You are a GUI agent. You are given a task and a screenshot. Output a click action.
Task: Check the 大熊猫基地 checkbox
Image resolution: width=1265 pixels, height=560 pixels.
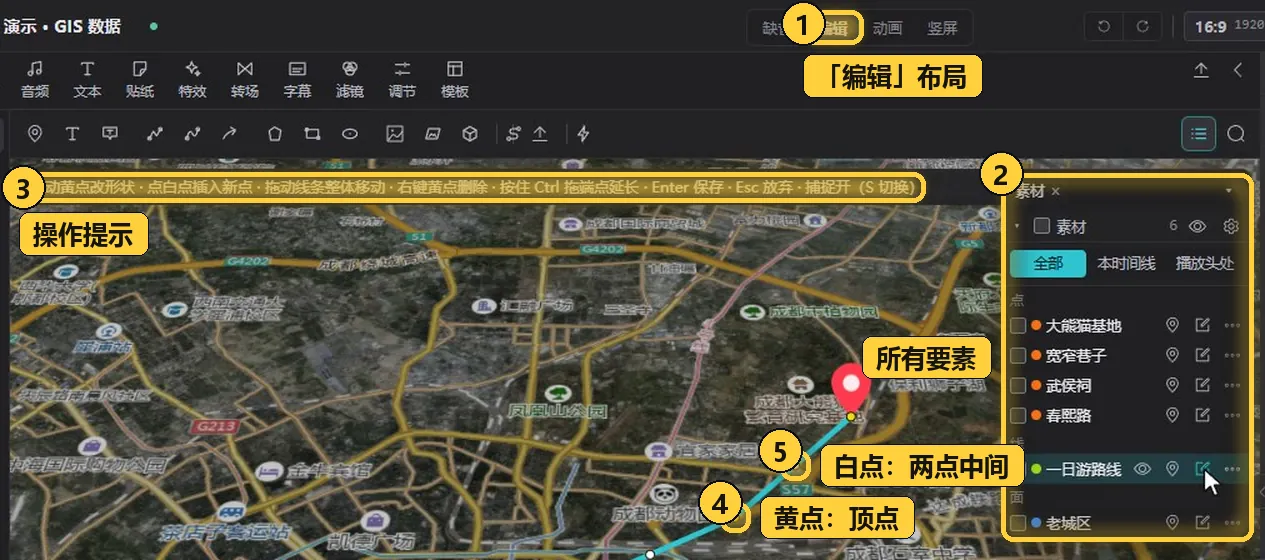[1018, 326]
